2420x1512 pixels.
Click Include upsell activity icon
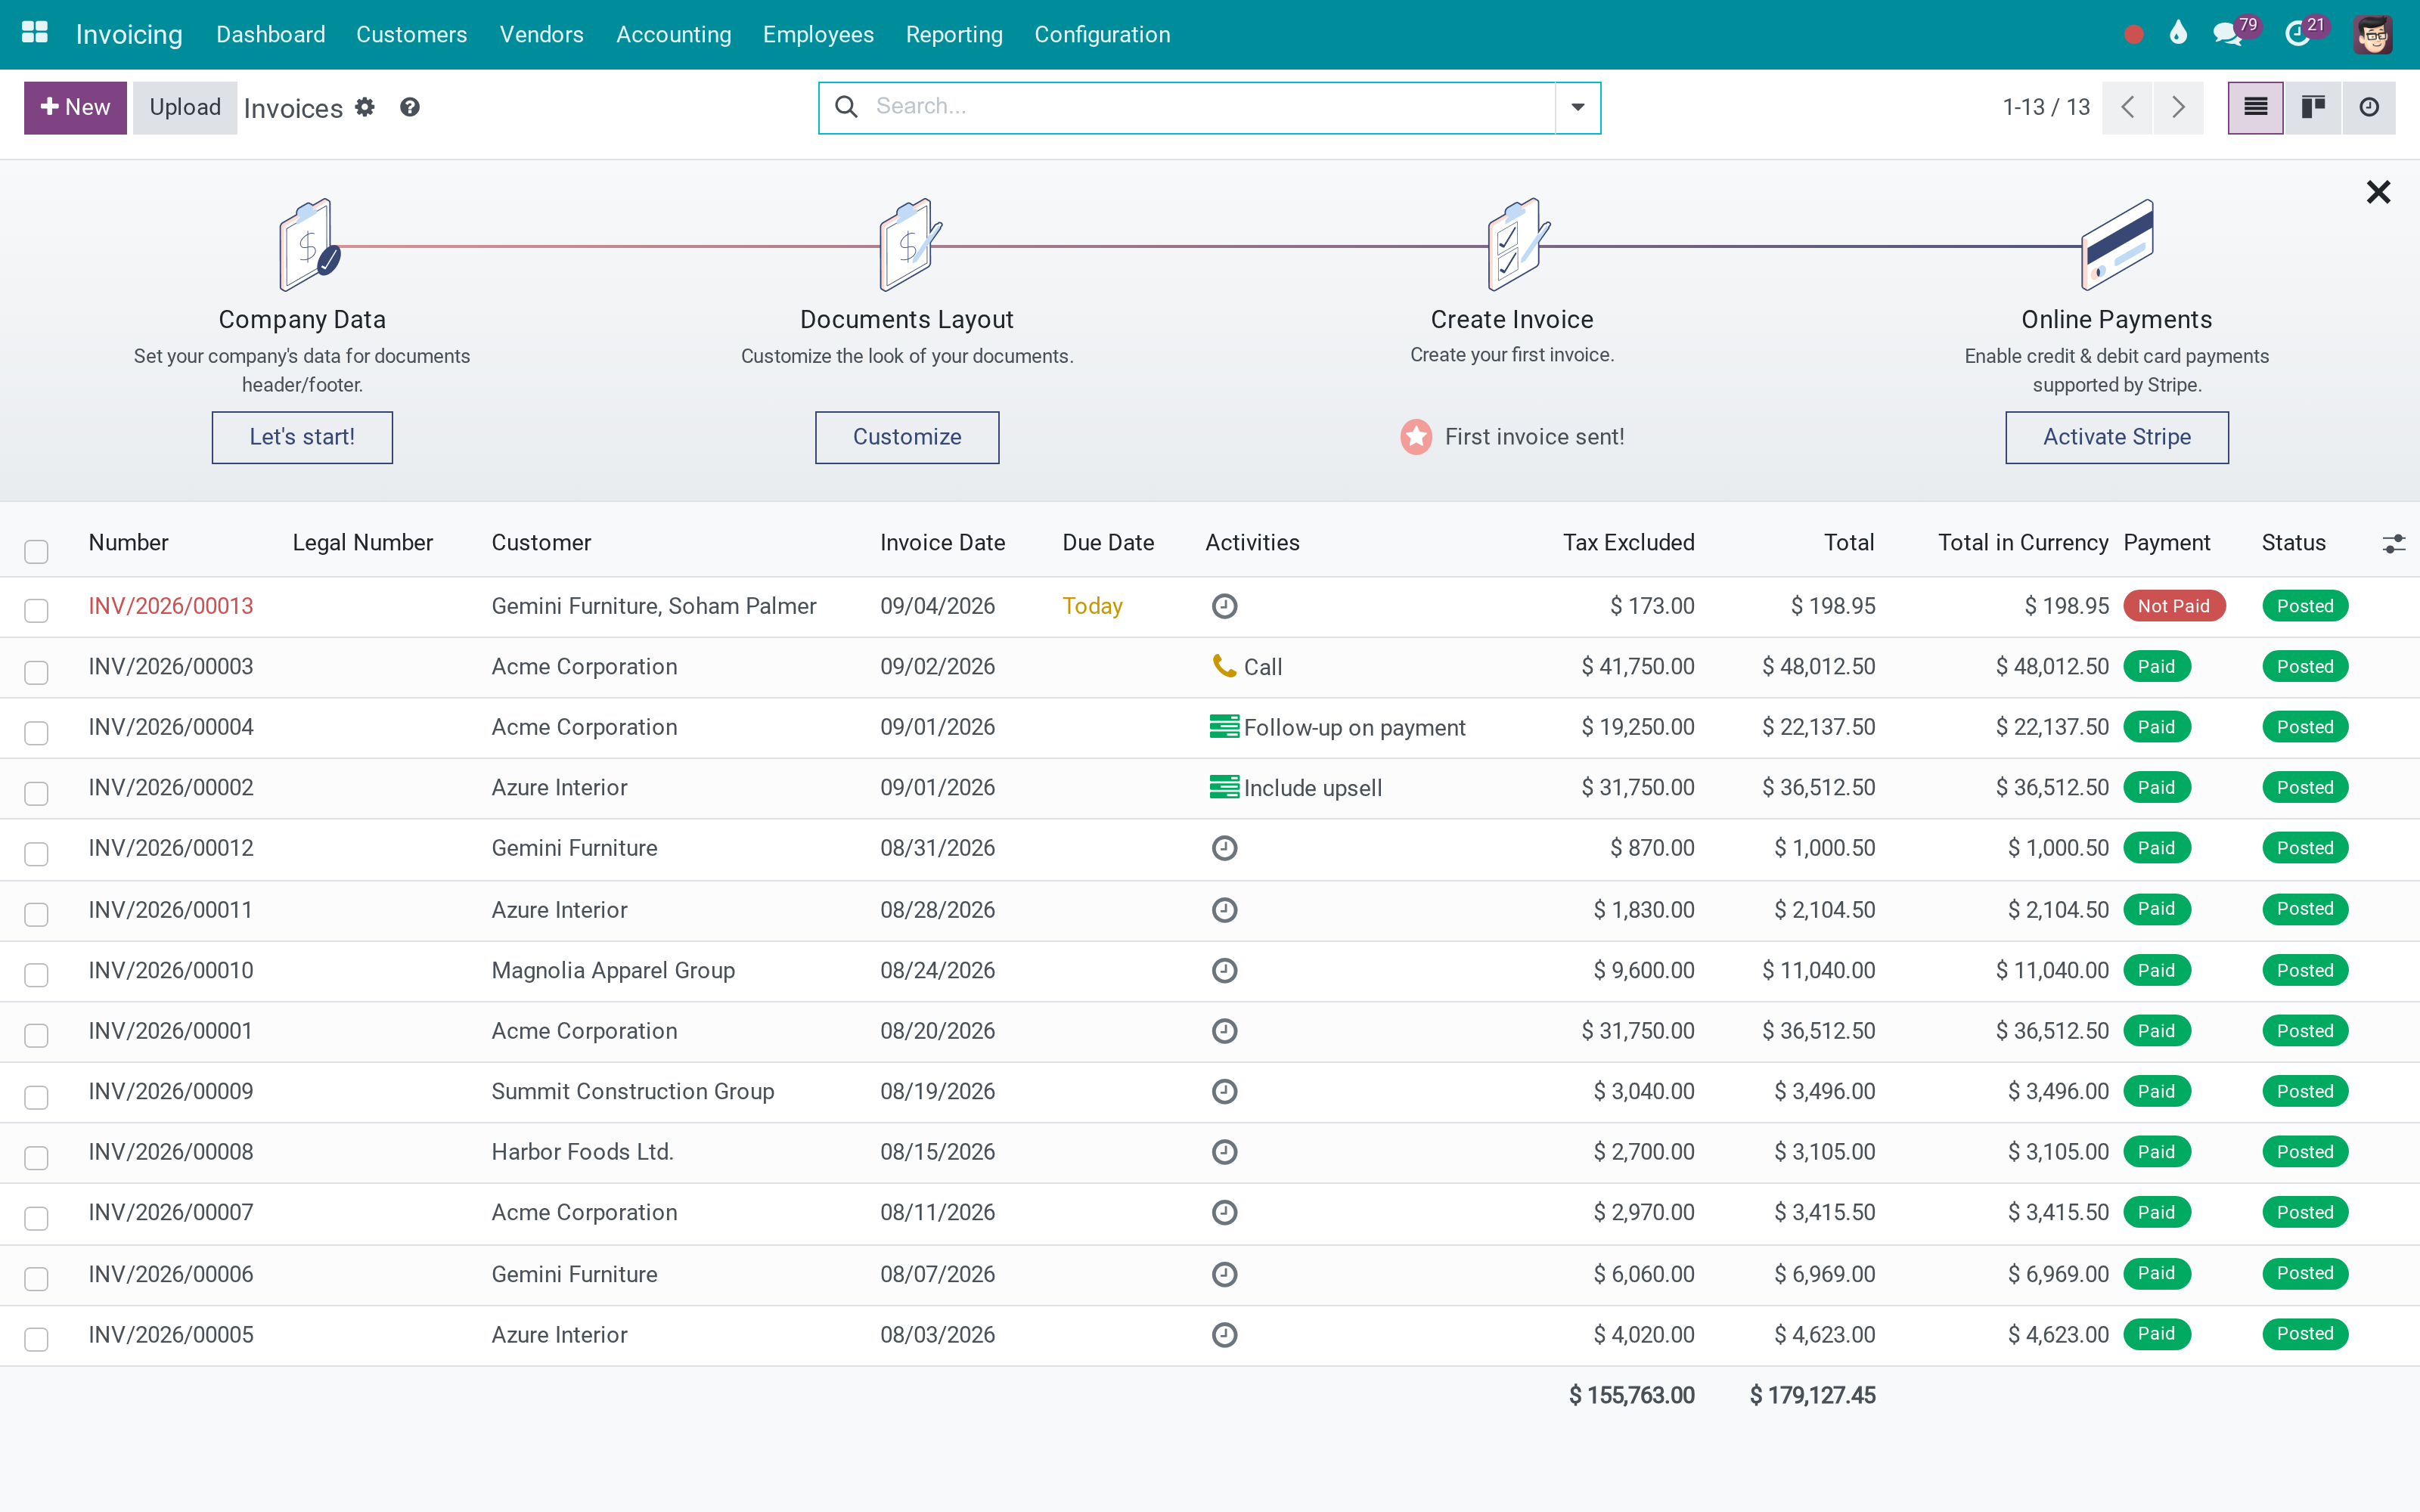coord(1224,787)
